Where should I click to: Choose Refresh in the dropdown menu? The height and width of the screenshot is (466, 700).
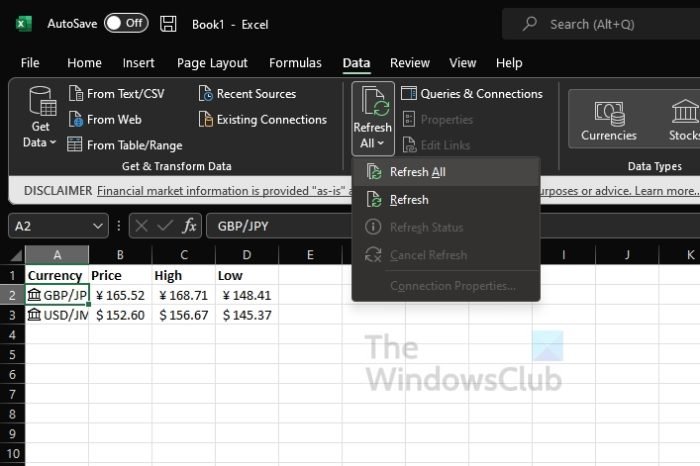point(409,200)
